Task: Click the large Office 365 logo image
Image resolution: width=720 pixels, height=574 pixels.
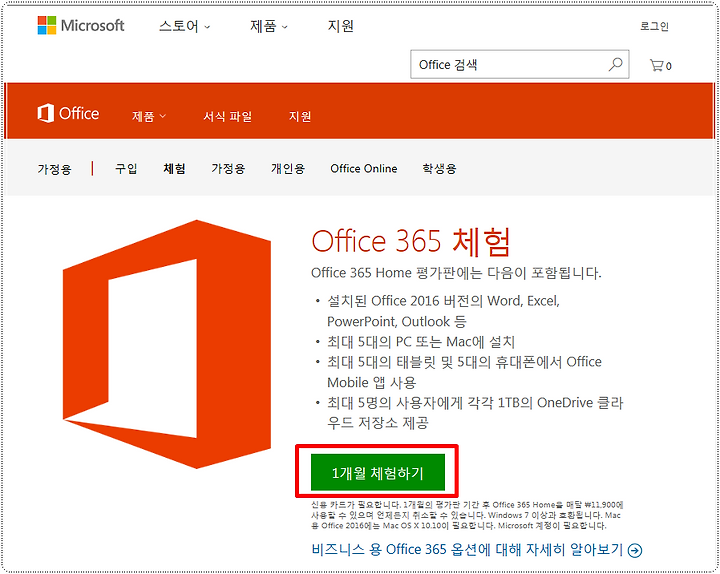Action: tap(167, 344)
